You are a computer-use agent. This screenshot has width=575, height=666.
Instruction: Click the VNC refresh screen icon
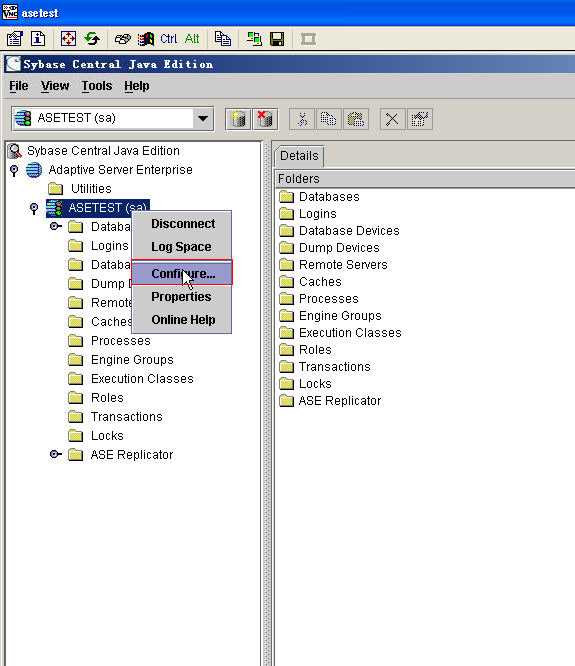coord(92,39)
